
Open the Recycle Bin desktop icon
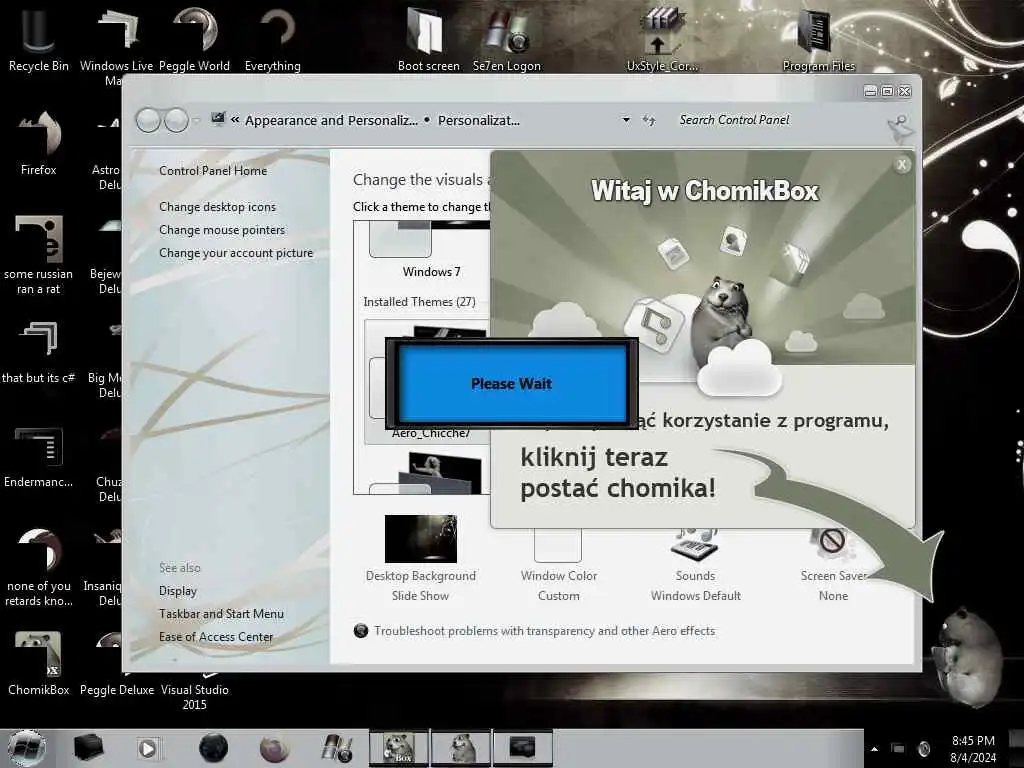[x=39, y=38]
